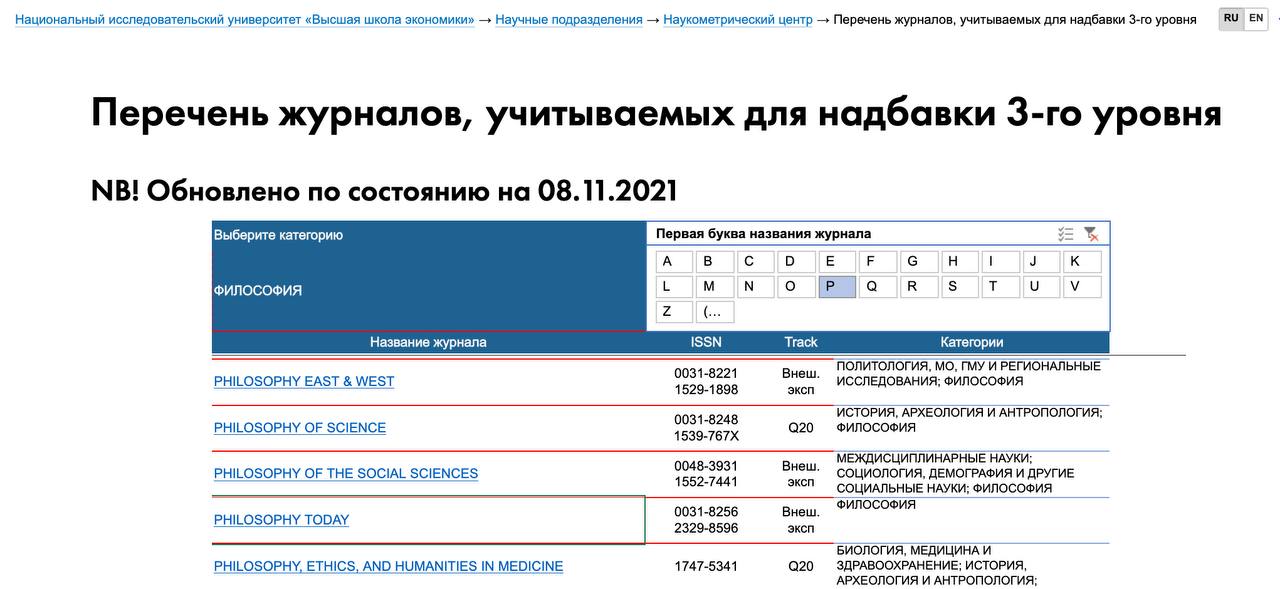
Task: Filter journals by letter M
Action: tap(715, 287)
